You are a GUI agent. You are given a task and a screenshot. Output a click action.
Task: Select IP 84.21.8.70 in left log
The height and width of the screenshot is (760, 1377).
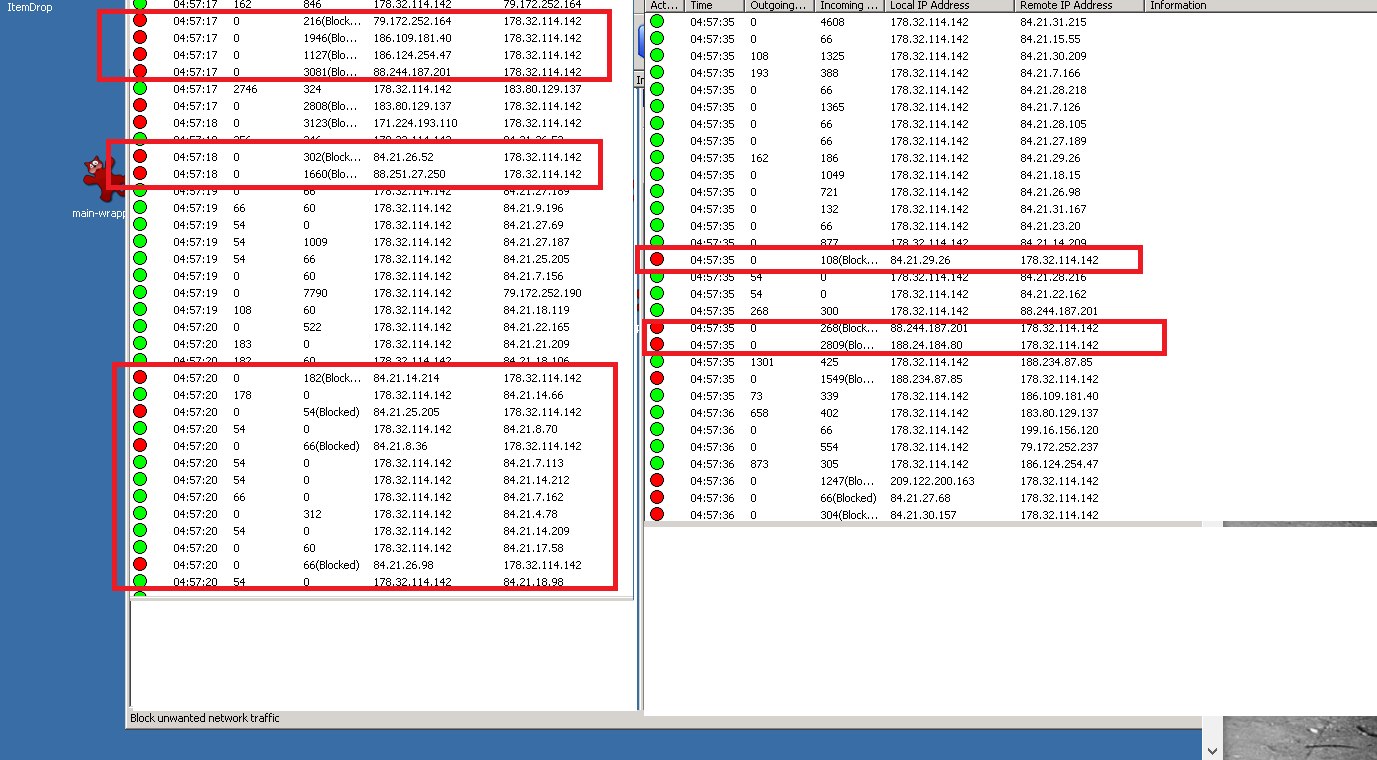coord(530,429)
